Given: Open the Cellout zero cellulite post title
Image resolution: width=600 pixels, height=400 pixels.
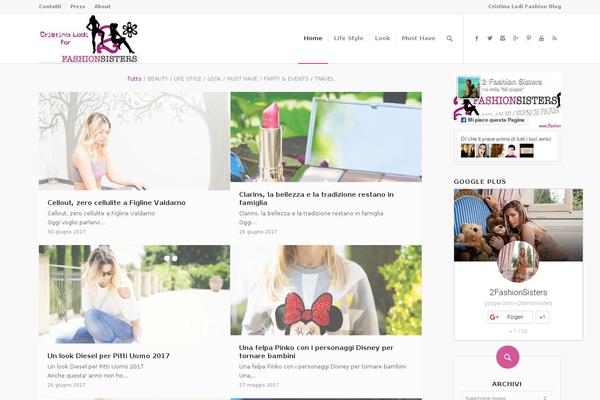Looking at the screenshot, I should 116,203.
